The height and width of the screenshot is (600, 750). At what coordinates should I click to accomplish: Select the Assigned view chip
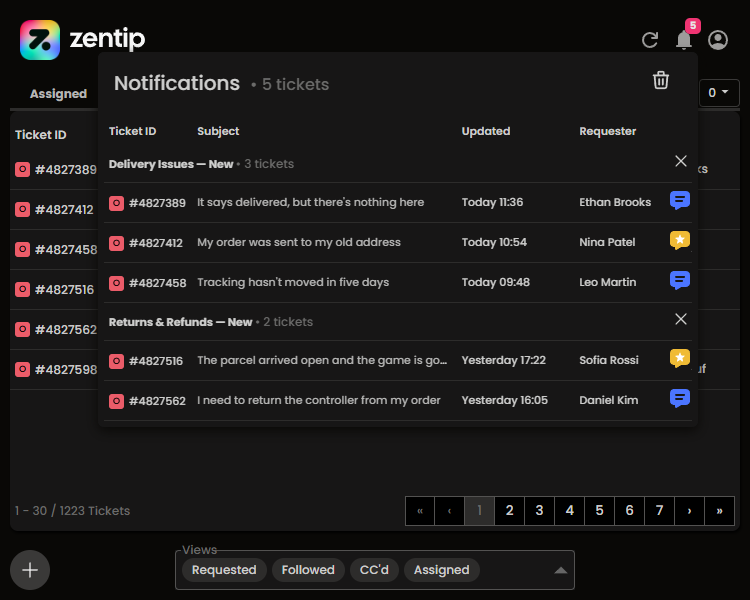pyautogui.click(x=441, y=570)
